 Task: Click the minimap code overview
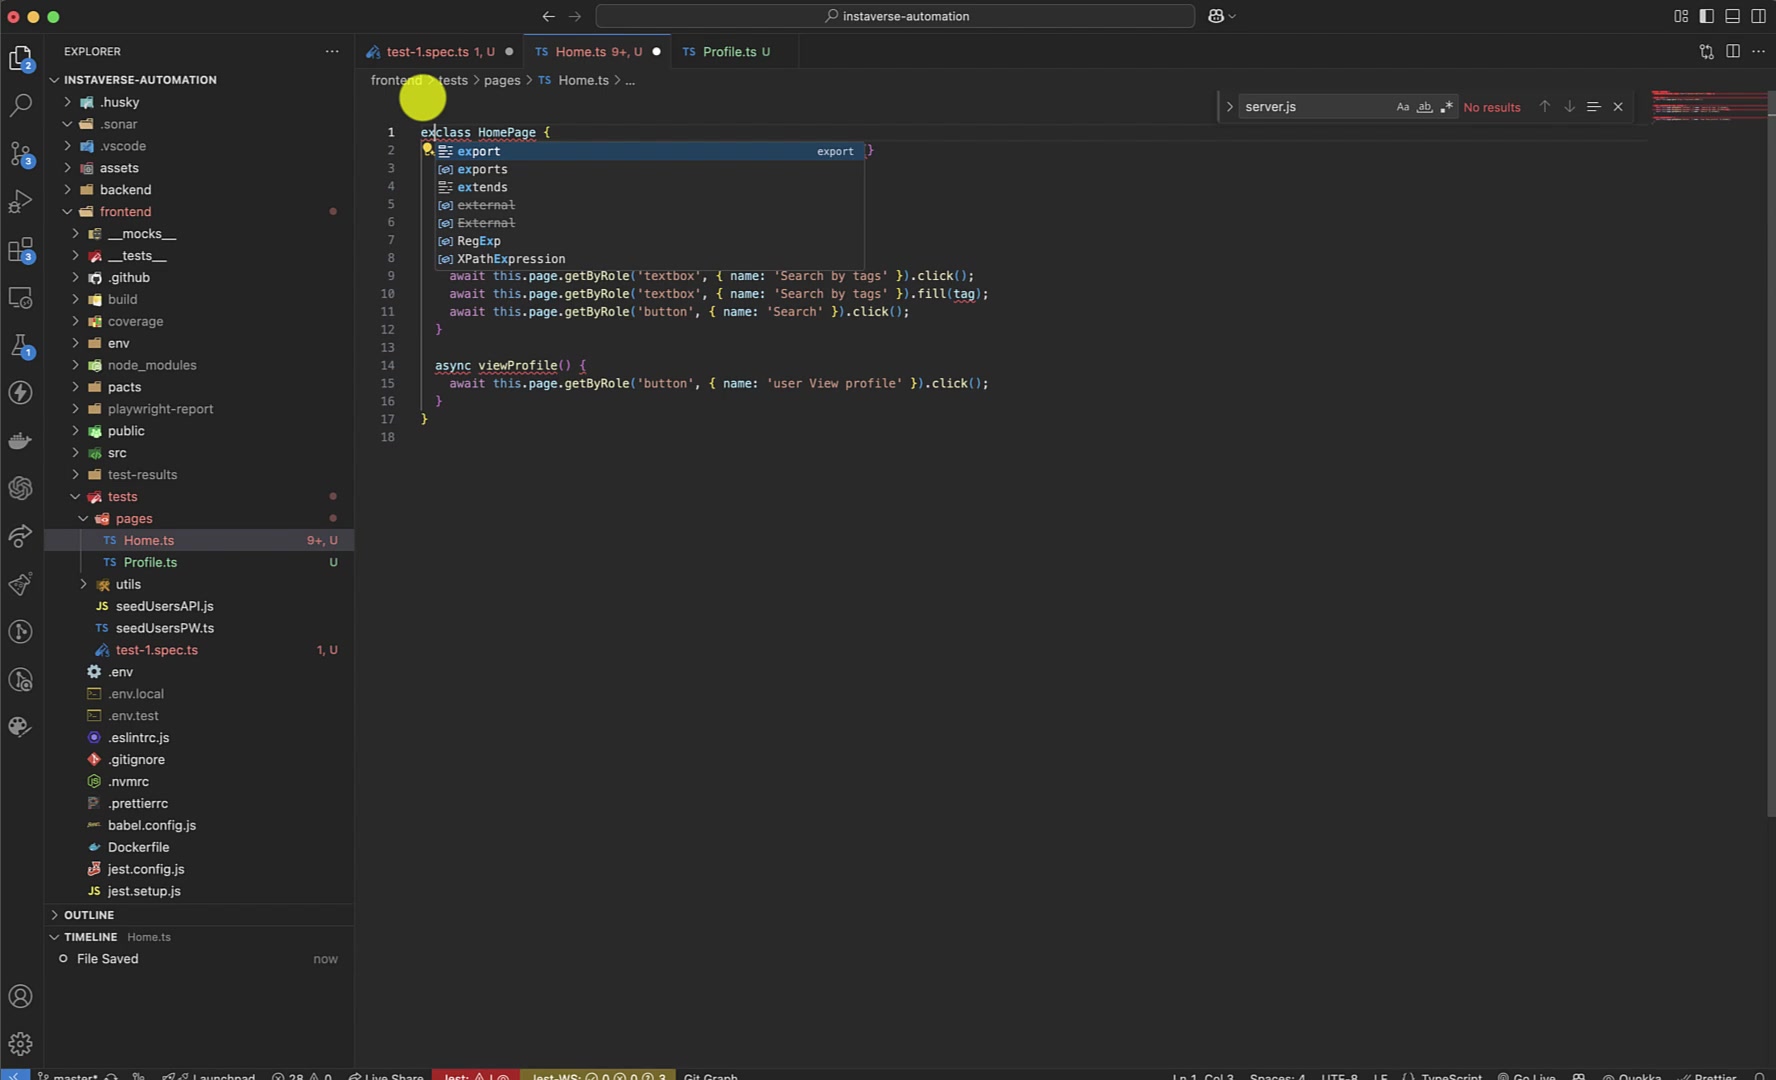[1708, 106]
